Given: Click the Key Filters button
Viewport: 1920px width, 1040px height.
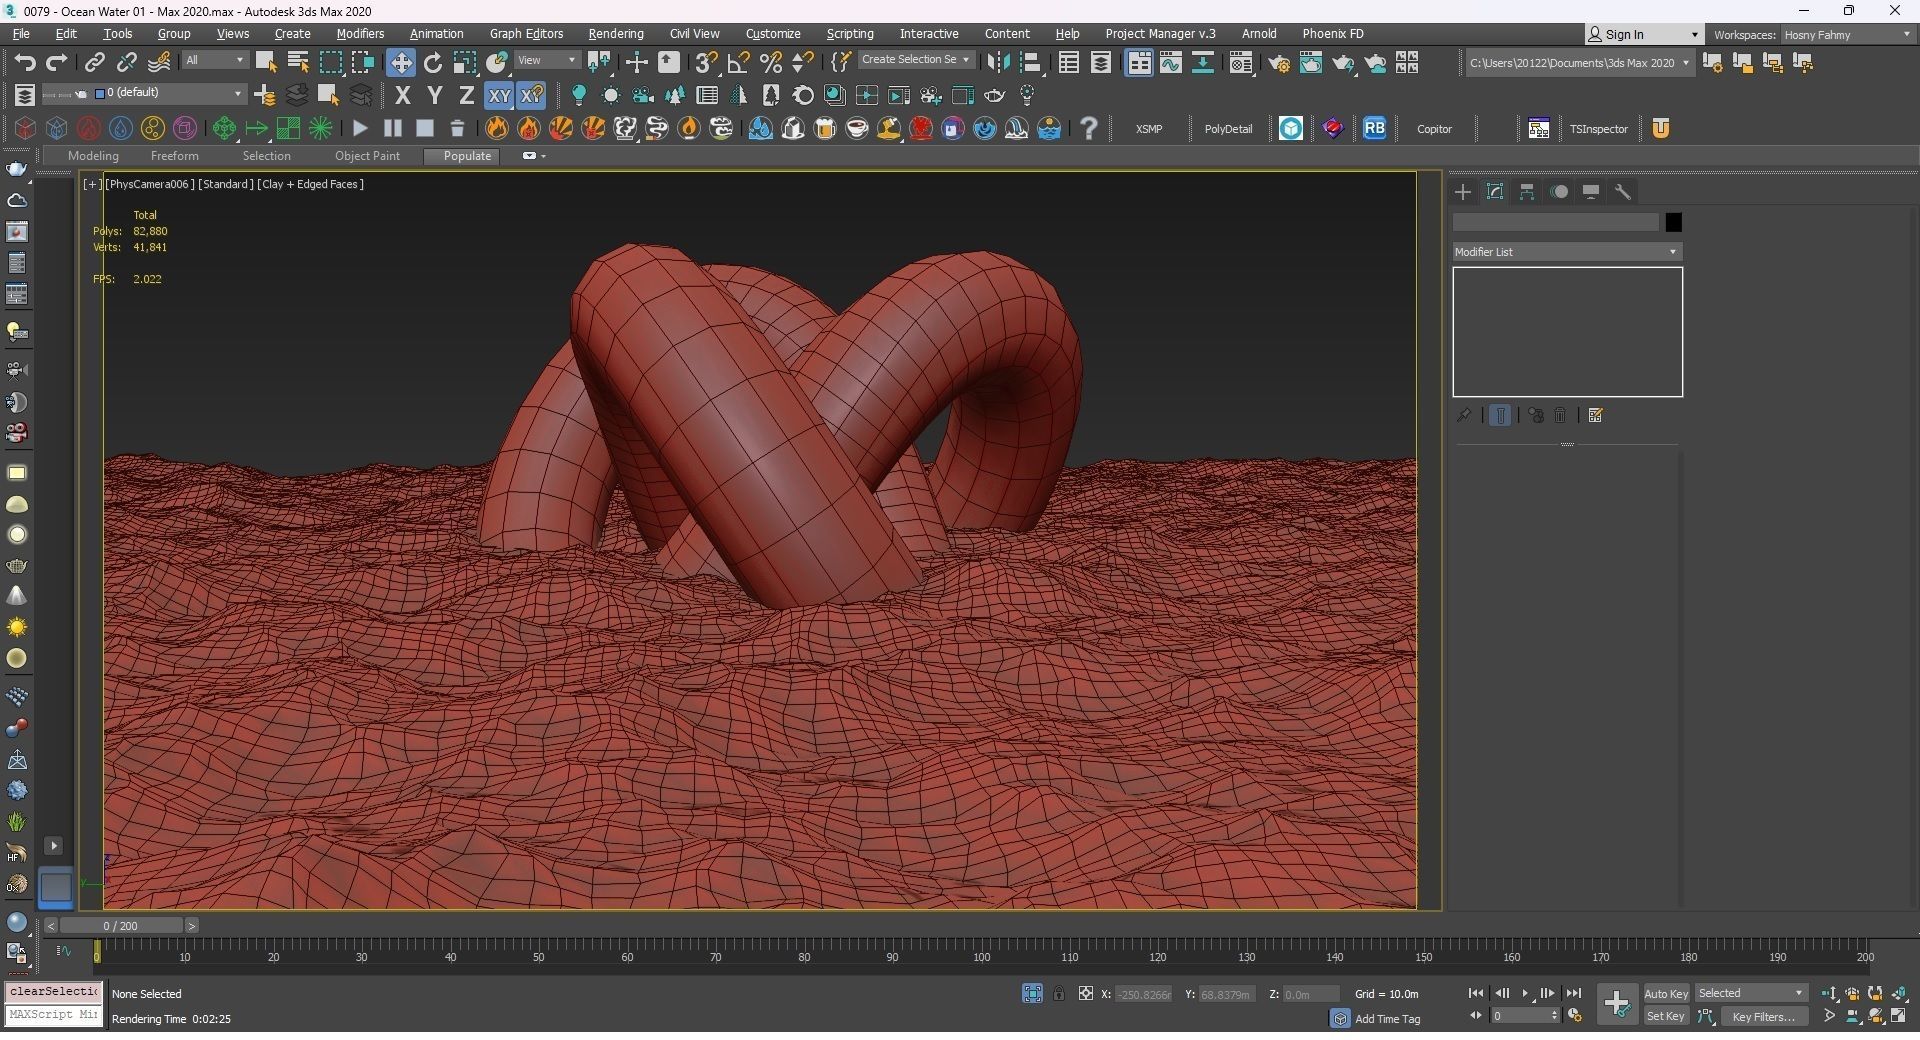Looking at the screenshot, I should (1763, 1016).
